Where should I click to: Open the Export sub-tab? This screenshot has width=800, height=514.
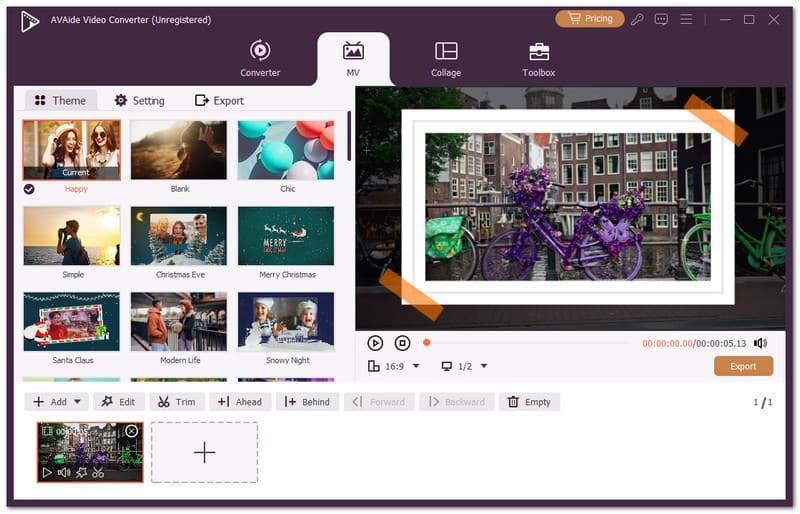219,101
